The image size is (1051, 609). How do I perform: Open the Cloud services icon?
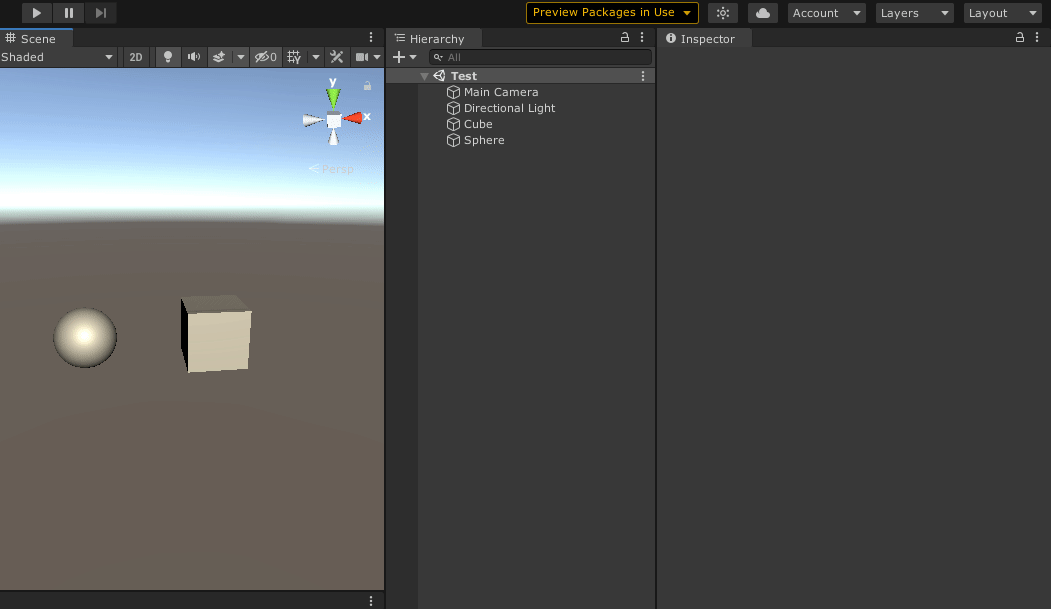pos(762,13)
